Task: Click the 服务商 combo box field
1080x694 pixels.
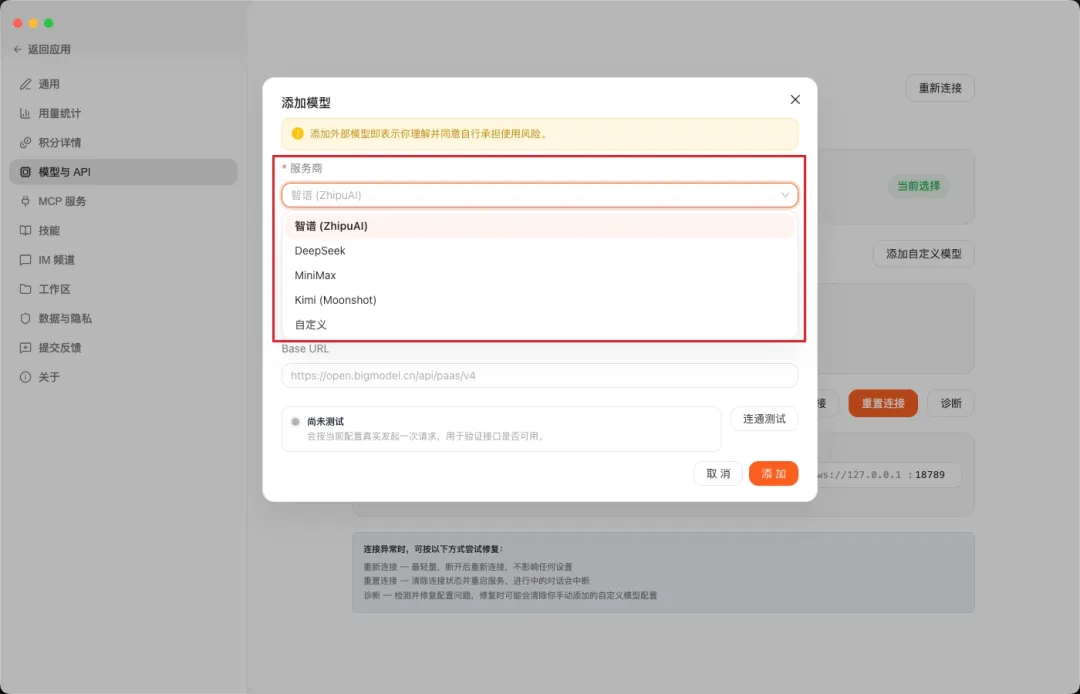Action: pyautogui.click(x=539, y=196)
